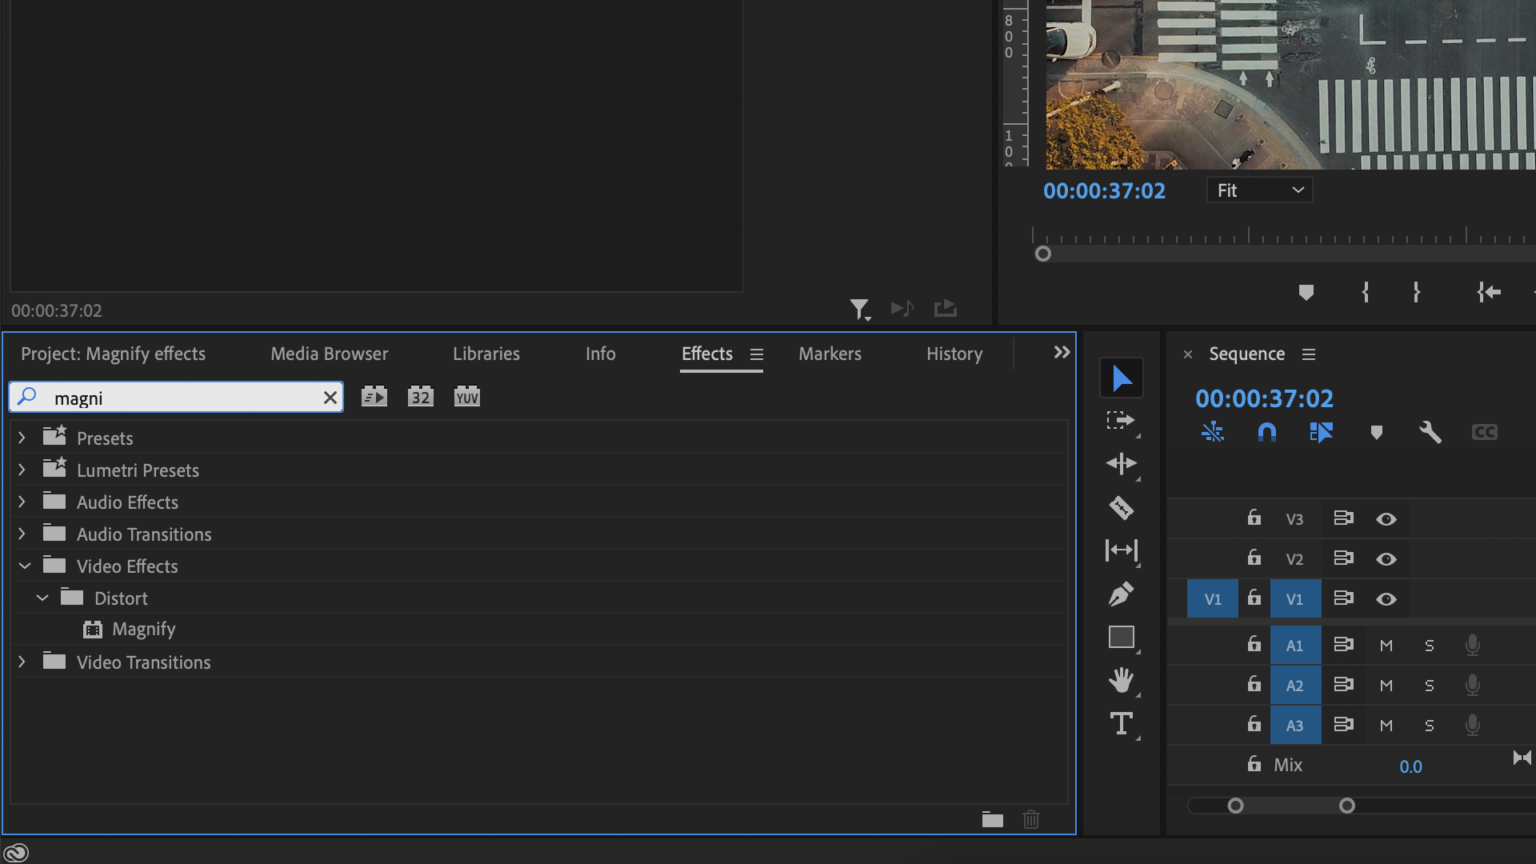Click the YUV Effects filter icon
The image size is (1536, 864).
[x=467, y=397]
